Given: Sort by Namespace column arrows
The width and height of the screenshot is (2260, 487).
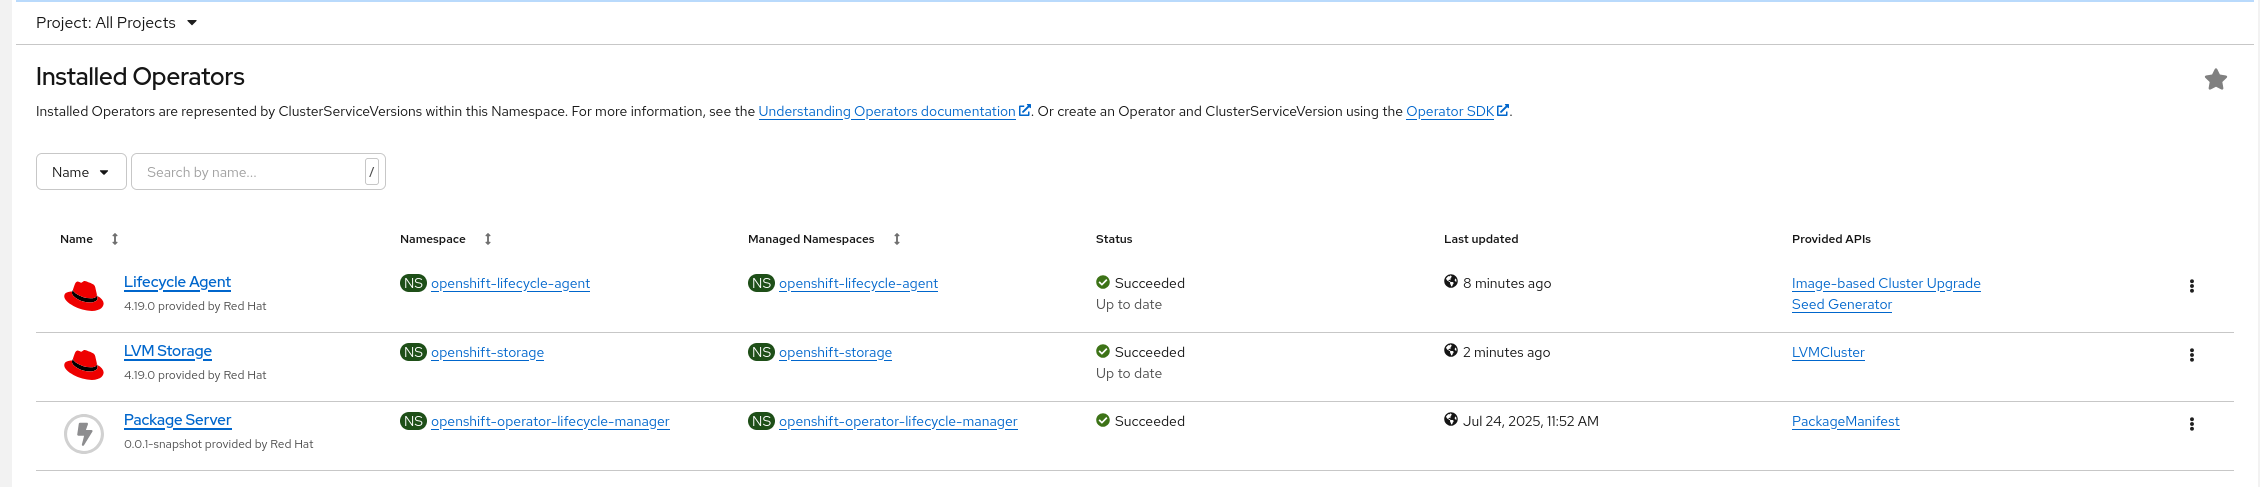Looking at the screenshot, I should (x=488, y=239).
